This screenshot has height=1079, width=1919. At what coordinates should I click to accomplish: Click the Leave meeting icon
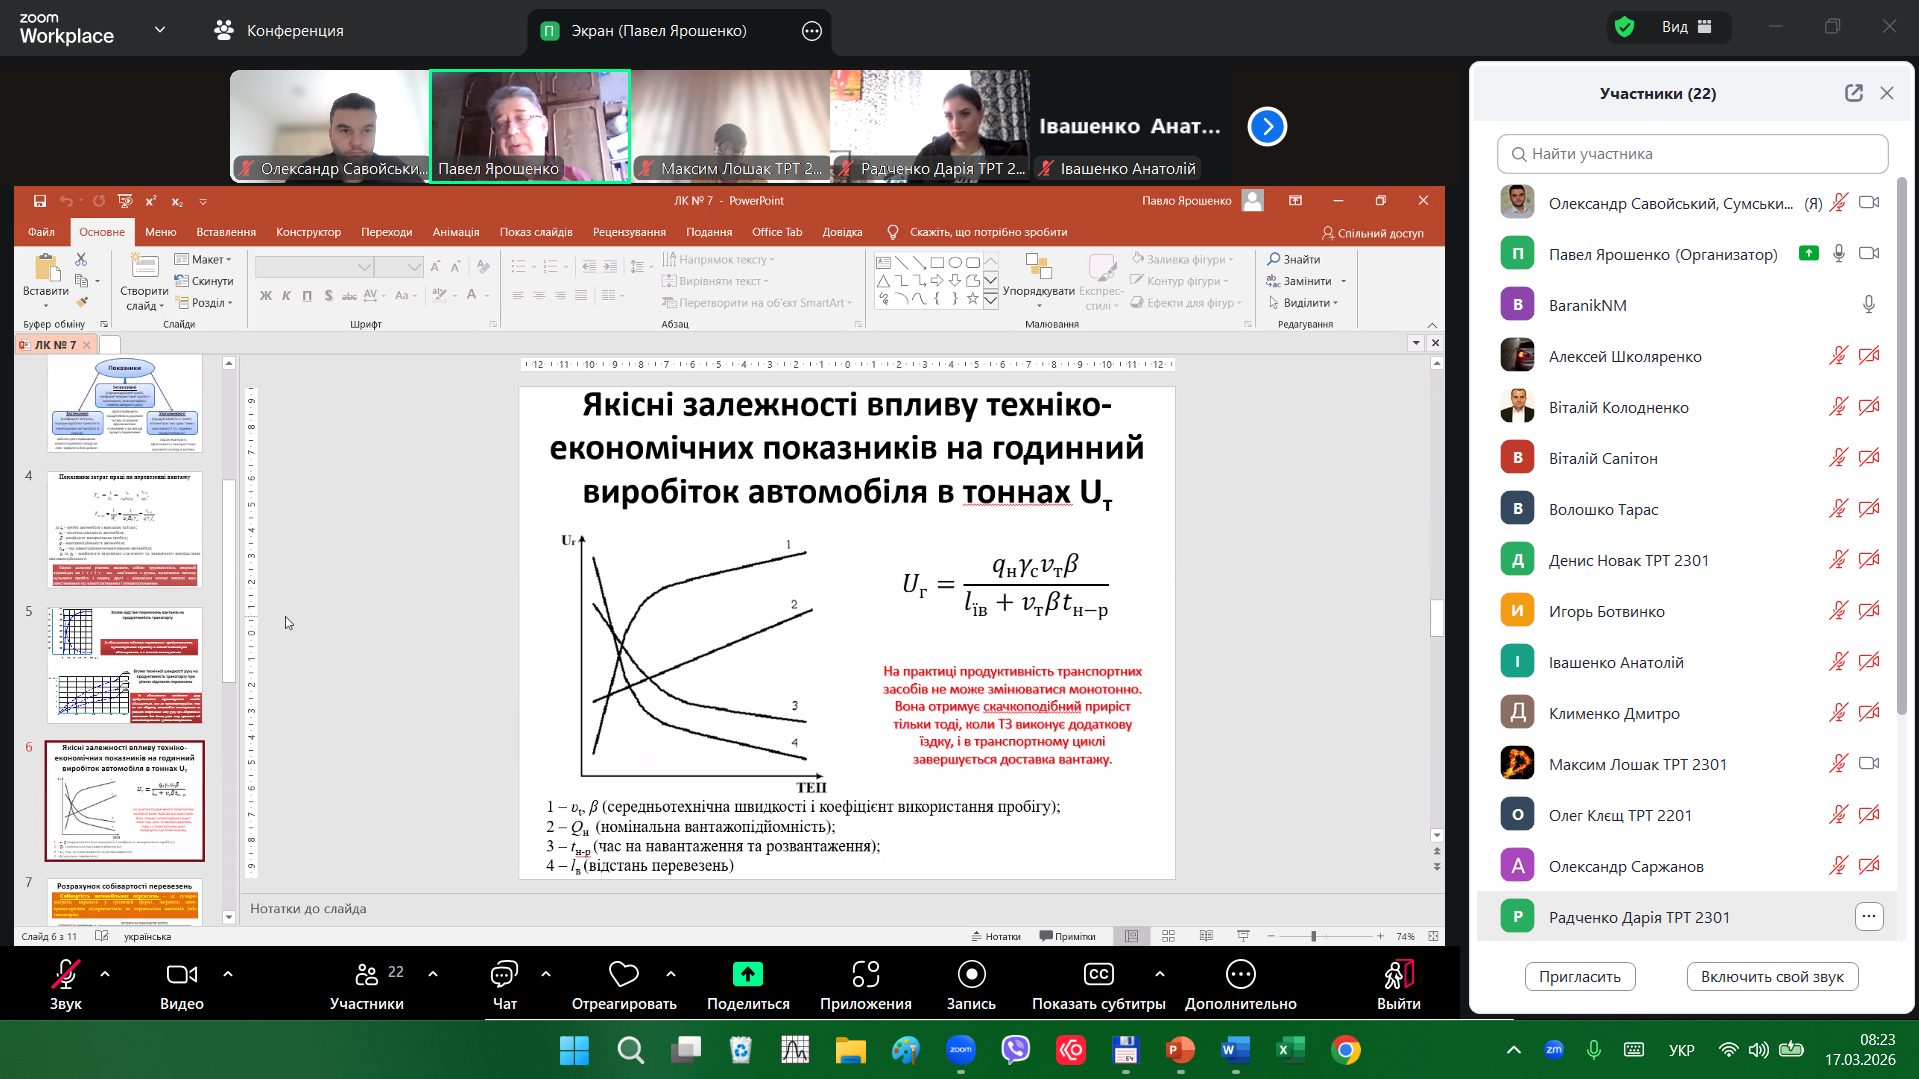[1397, 974]
